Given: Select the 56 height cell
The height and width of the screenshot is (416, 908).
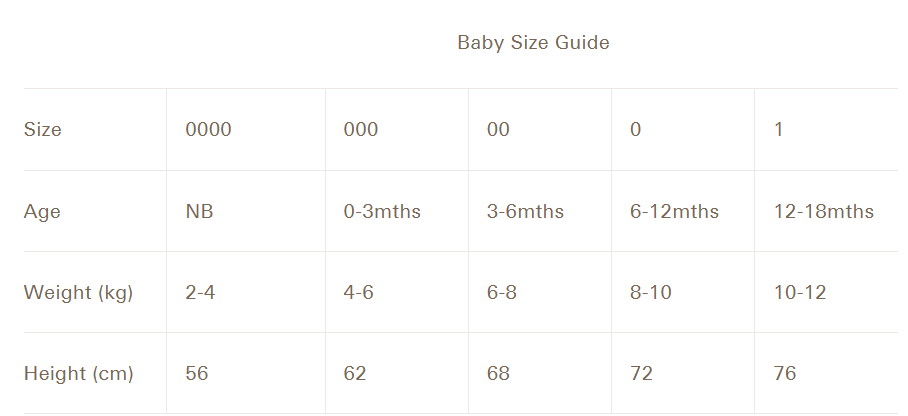Looking at the screenshot, I should [197, 374].
